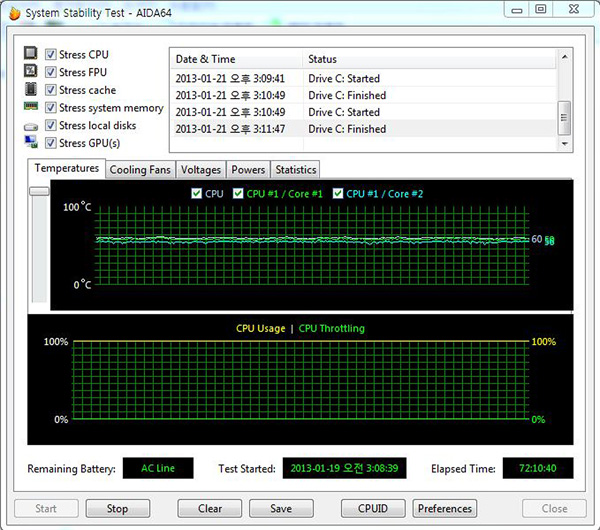
Task: Click the log scrollbar thumb
Action: [564, 118]
